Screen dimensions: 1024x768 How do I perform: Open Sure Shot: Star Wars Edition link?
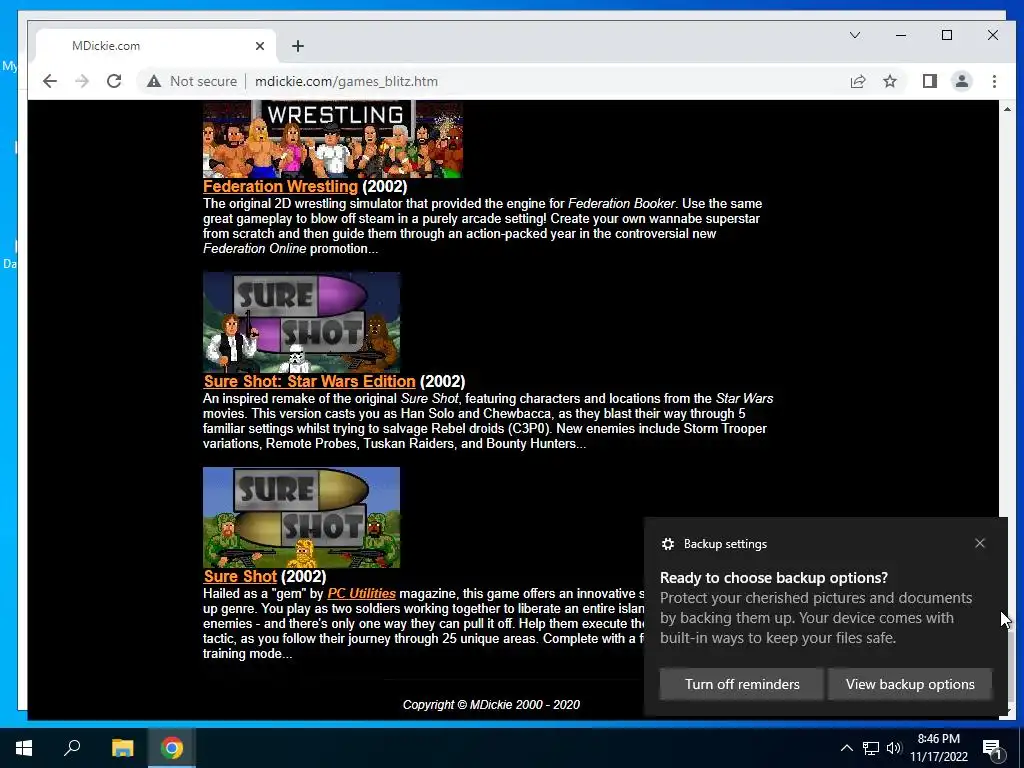310,381
